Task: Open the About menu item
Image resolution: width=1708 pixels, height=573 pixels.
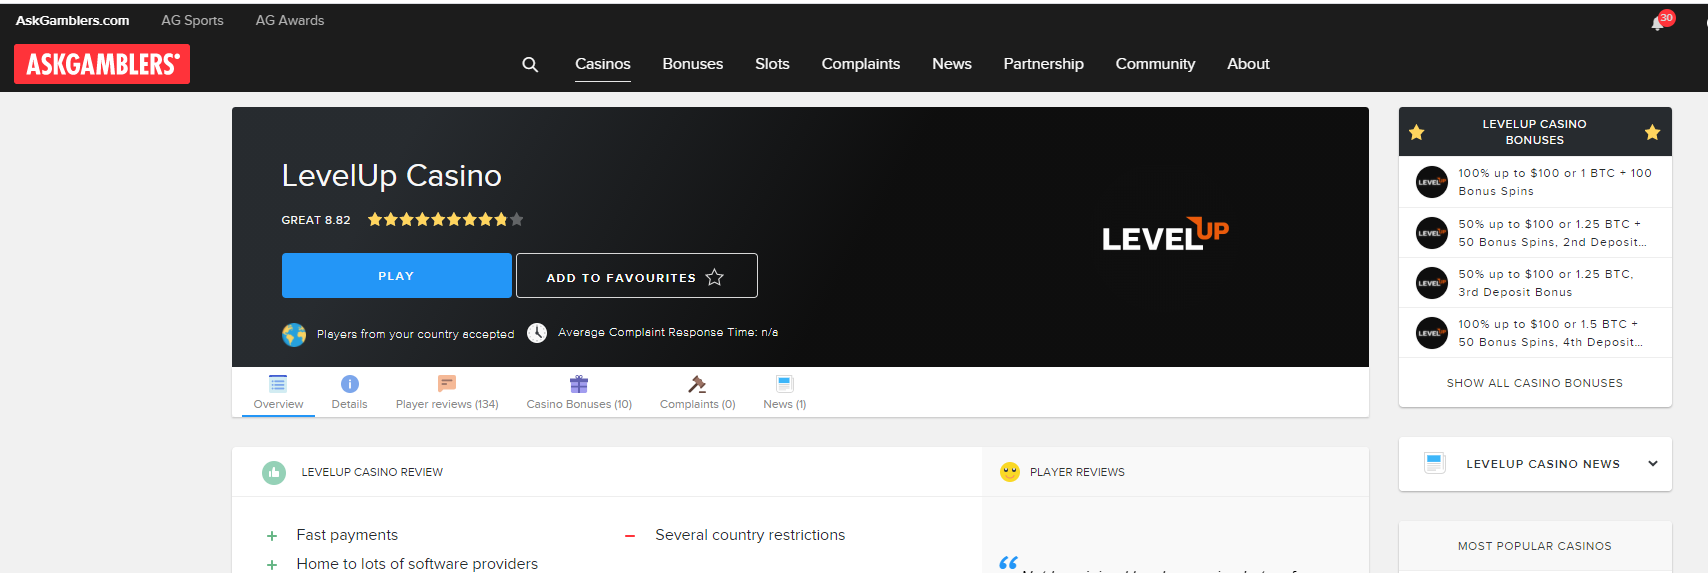Action: [x=1248, y=64]
